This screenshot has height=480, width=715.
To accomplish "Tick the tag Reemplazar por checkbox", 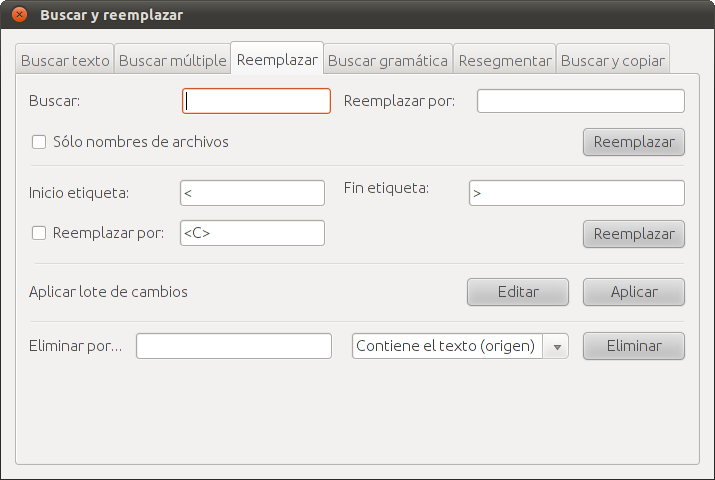I will click(x=39, y=233).
